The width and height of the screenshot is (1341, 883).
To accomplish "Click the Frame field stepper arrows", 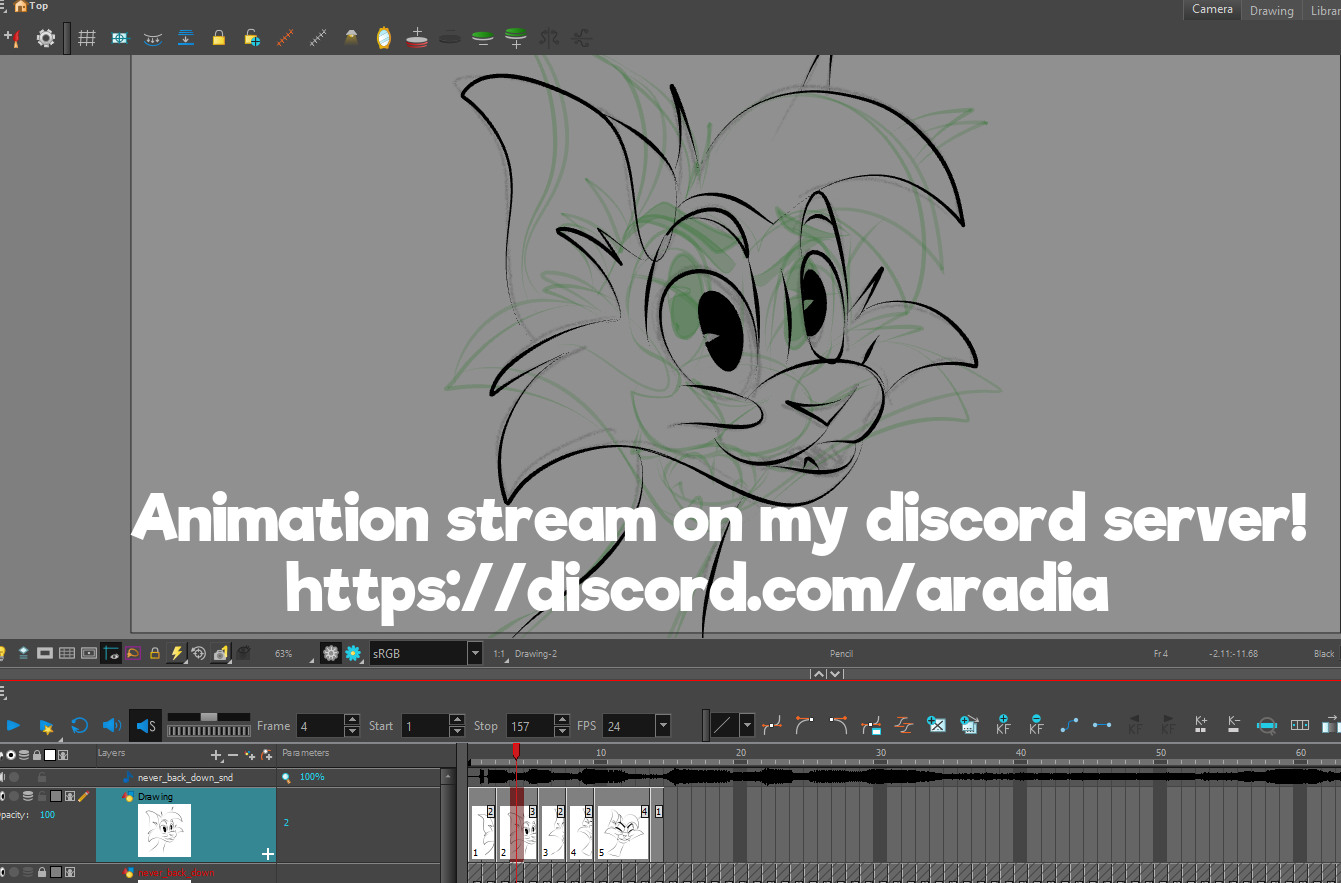I will pyautogui.click(x=352, y=726).
